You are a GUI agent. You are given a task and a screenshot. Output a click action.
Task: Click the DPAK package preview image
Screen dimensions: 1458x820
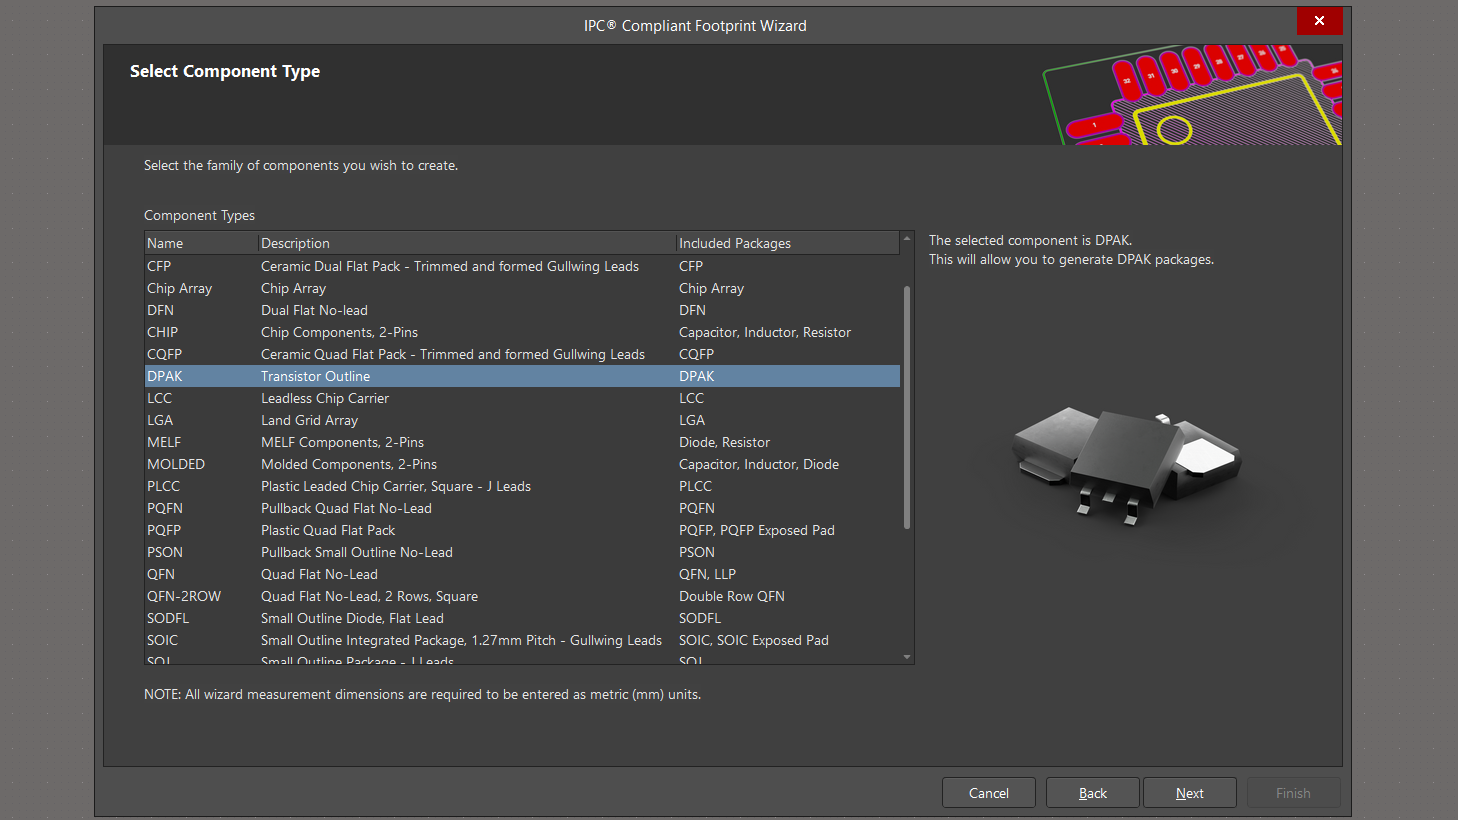tap(1127, 462)
